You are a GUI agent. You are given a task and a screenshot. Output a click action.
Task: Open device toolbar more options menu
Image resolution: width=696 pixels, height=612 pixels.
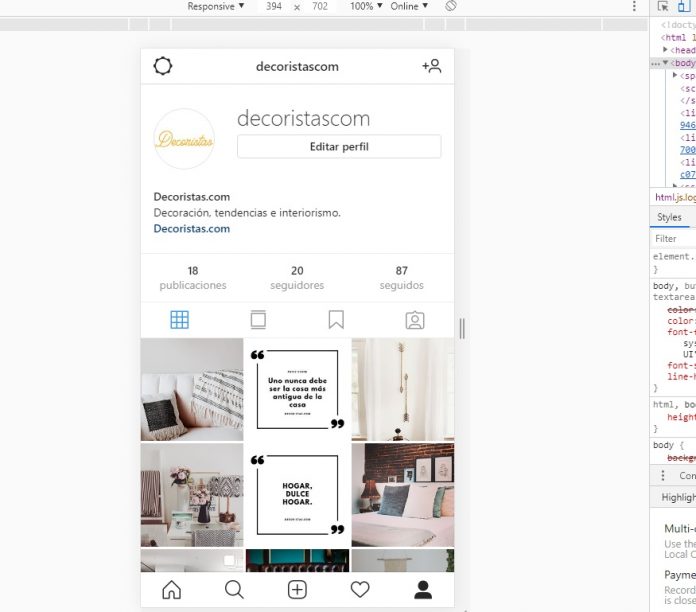634,6
